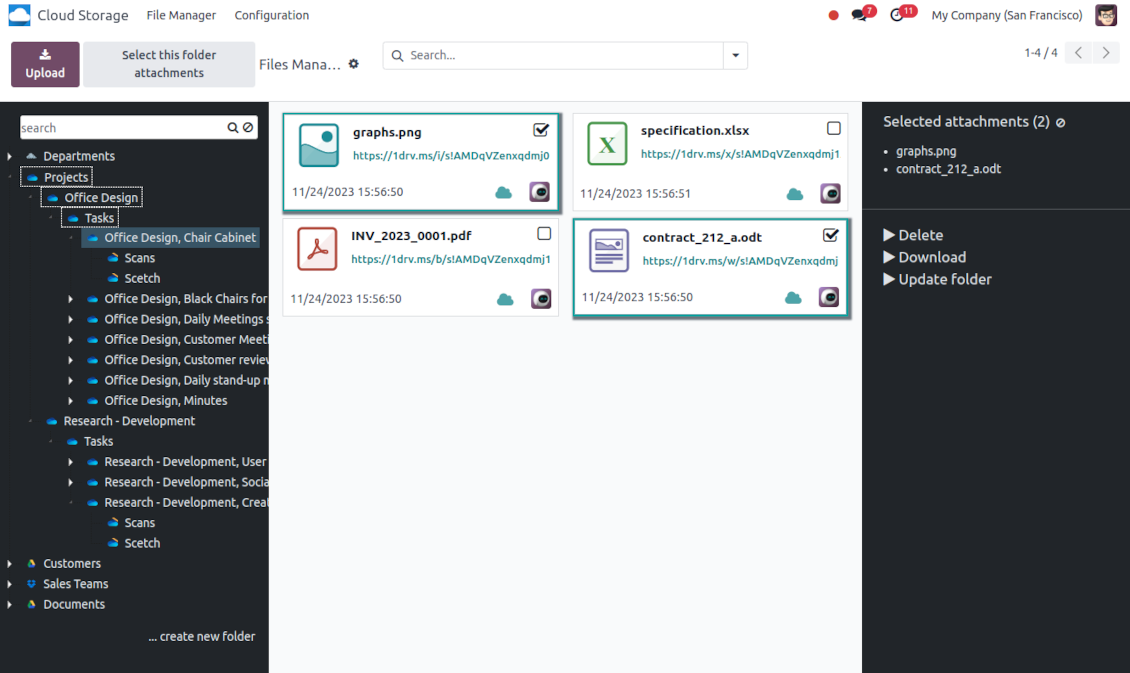Uncheck the contract_212_a.odt checkbox
Image resolution: width=1130 pixels, height=673 pixels.
click(x=830, y=235)
